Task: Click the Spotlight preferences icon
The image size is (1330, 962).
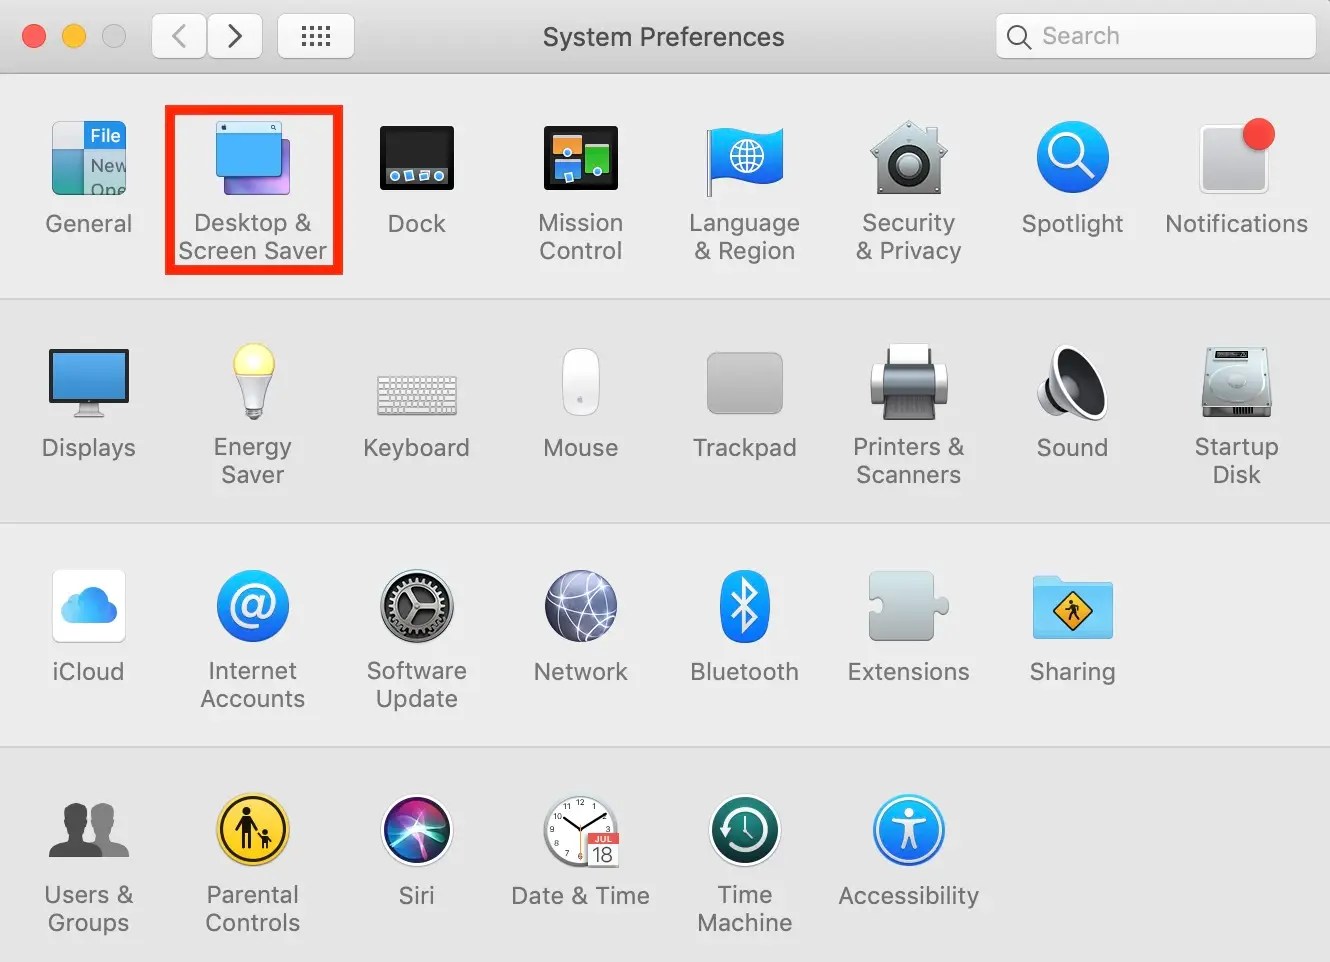Action: click(1072, 159)
